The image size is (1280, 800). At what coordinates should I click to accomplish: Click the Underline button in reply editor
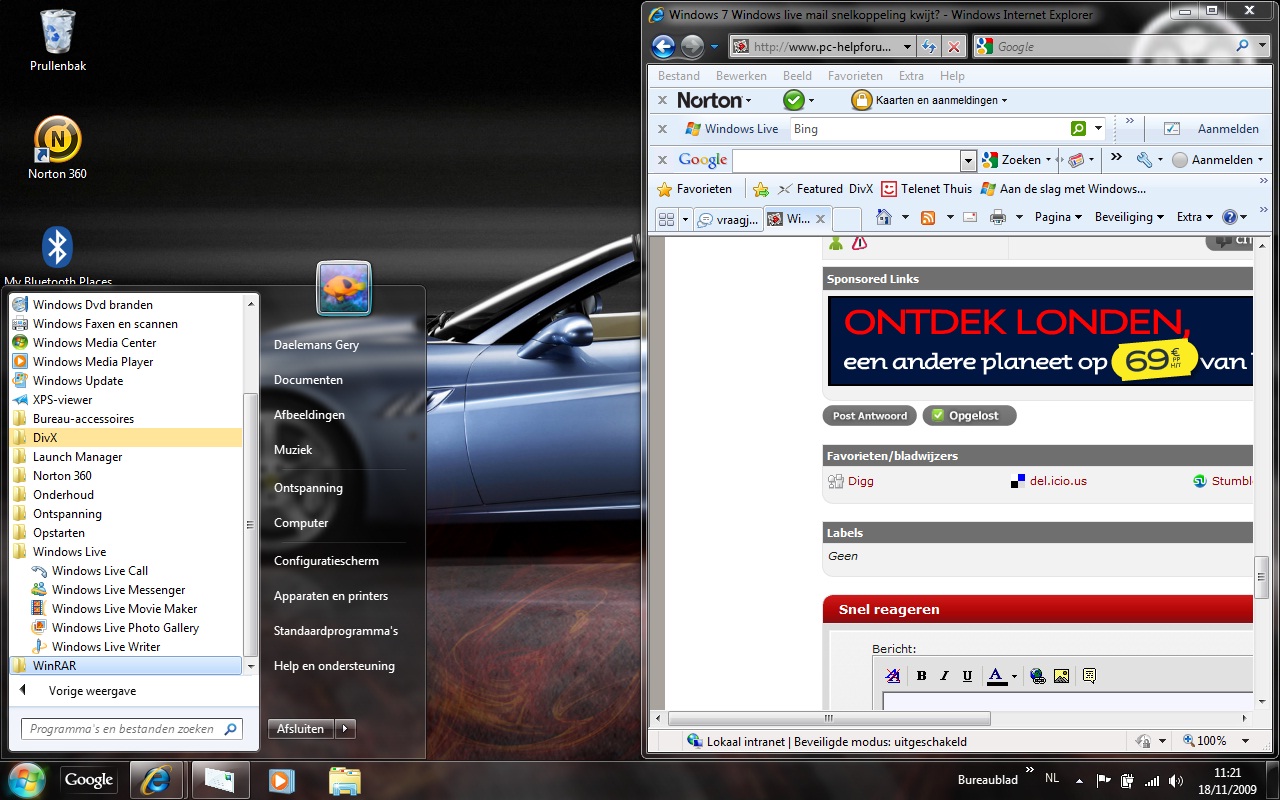pos(967,676)
